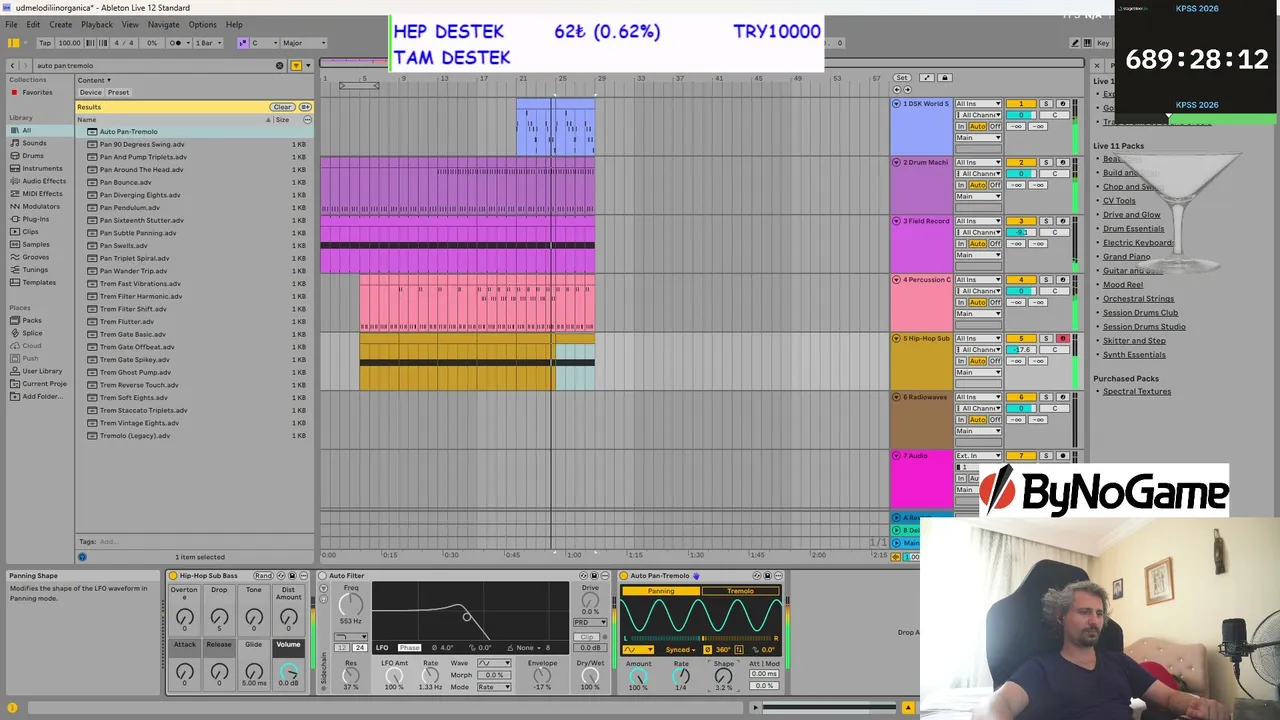Toggle scale mode icon beside key C
The width and height of the screenshot is (1280, 720).
(x=242, y=43)
